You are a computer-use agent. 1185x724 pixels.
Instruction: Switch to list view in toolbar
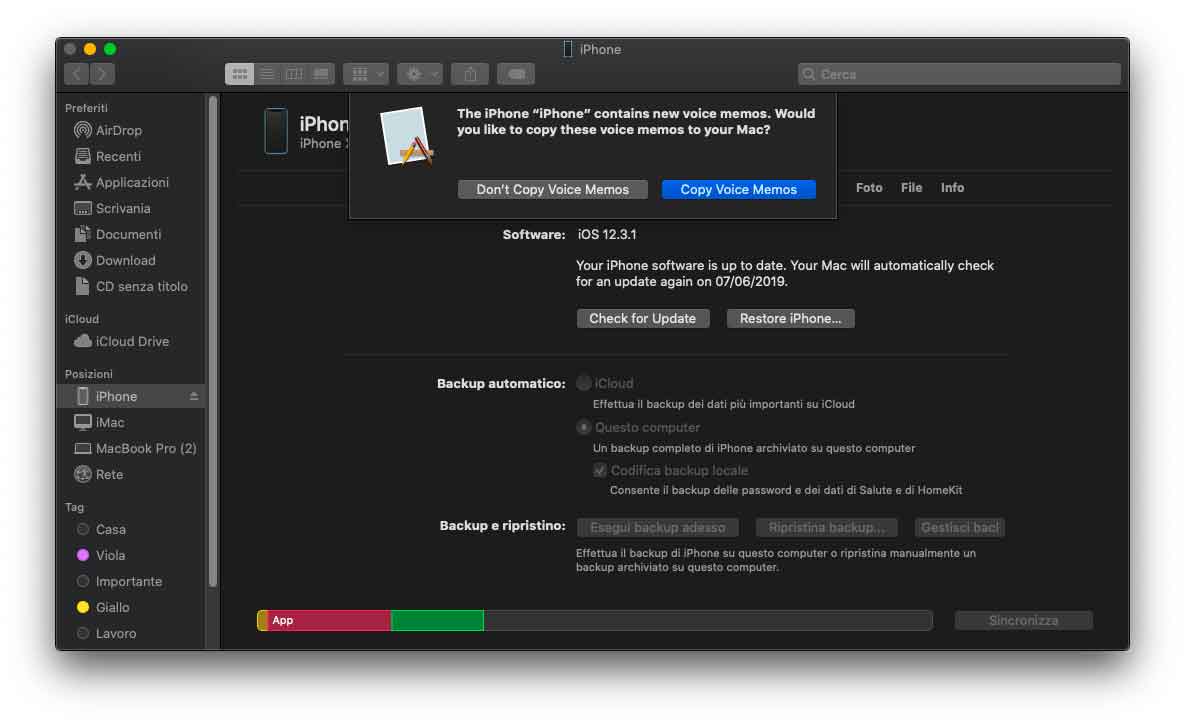[x=267, y=74]
